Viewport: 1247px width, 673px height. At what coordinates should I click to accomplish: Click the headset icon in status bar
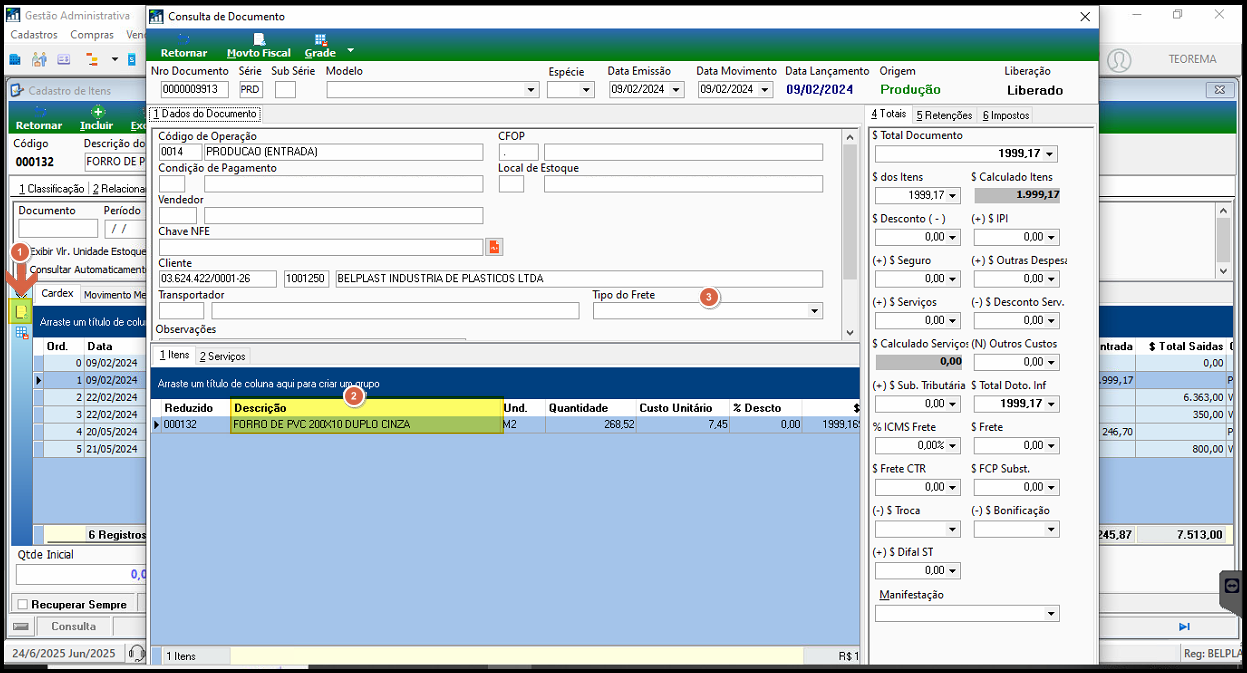136,653
